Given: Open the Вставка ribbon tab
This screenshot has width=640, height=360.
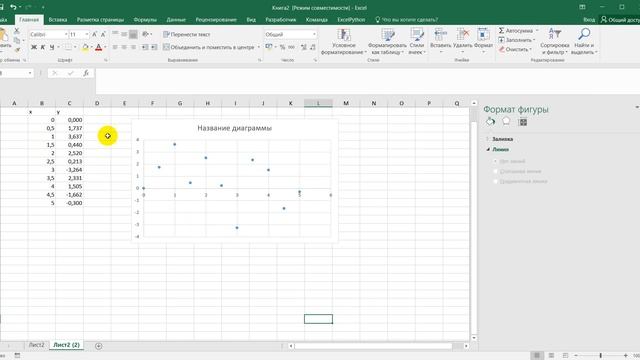Looking at the screenshot, I should pos(58,20).
